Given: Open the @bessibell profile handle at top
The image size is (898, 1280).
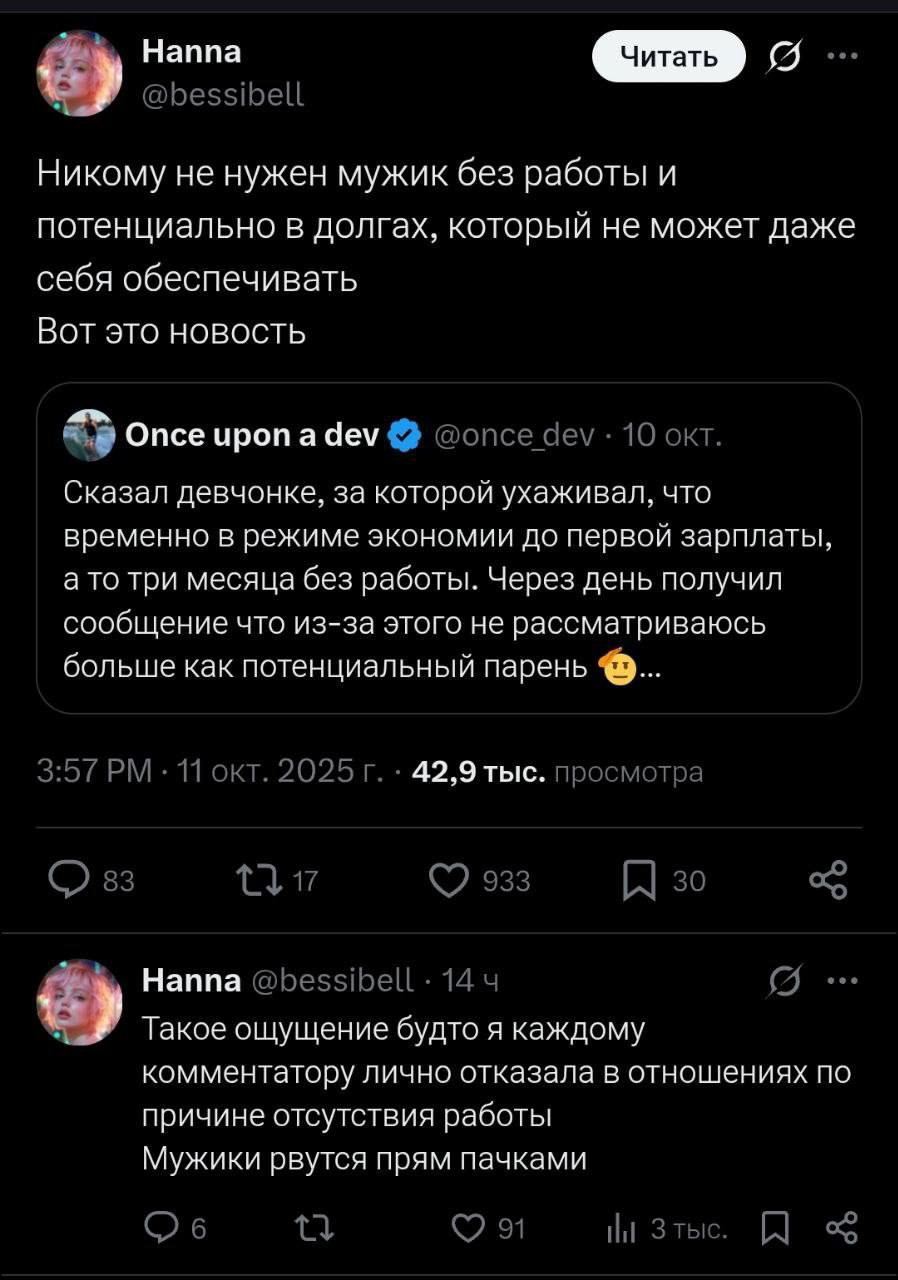Looking at the screenshot, I should (223, 94).
